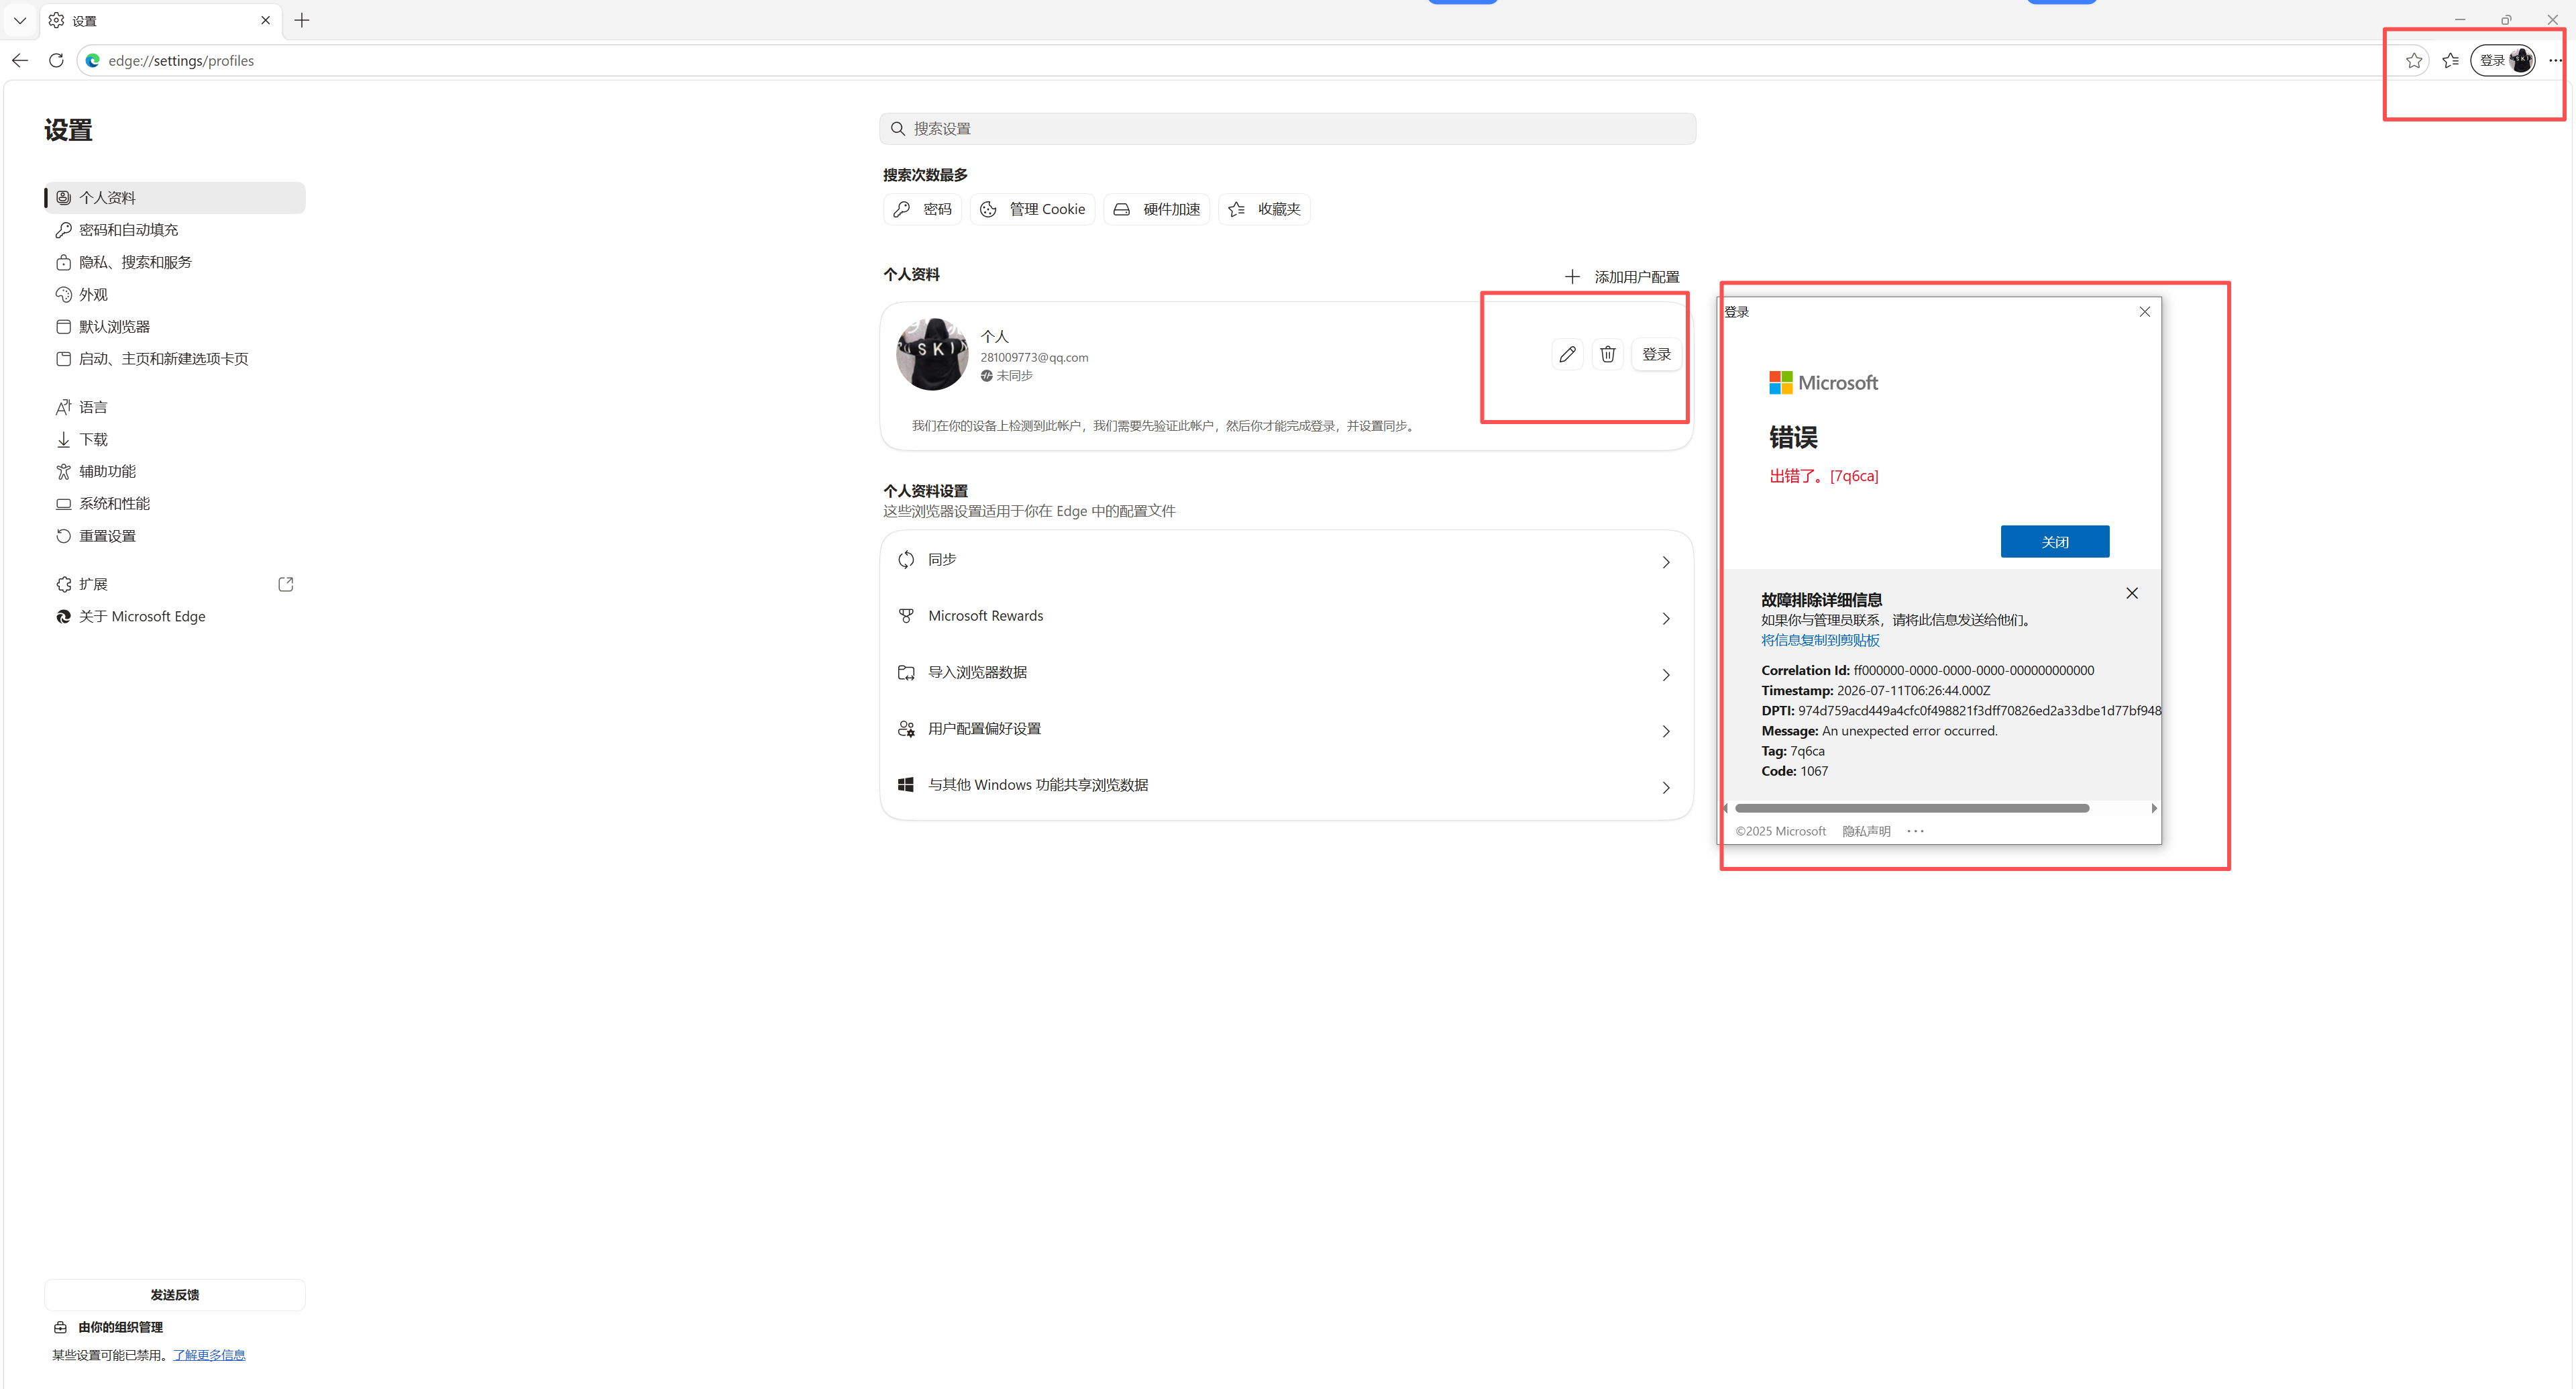Expand the Microsoft Rewards row
The width and height of the screenshot is (2576, 1389).
click(x=1286, y=616)
